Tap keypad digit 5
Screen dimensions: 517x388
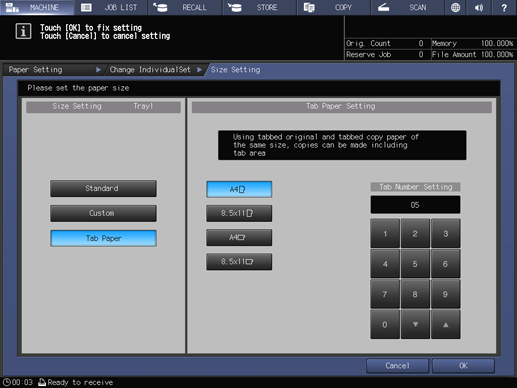pyautogui.click(x=415, y=264)
